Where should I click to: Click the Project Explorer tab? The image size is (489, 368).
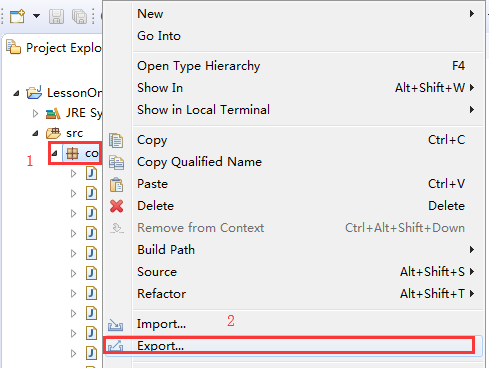[54, 48]
